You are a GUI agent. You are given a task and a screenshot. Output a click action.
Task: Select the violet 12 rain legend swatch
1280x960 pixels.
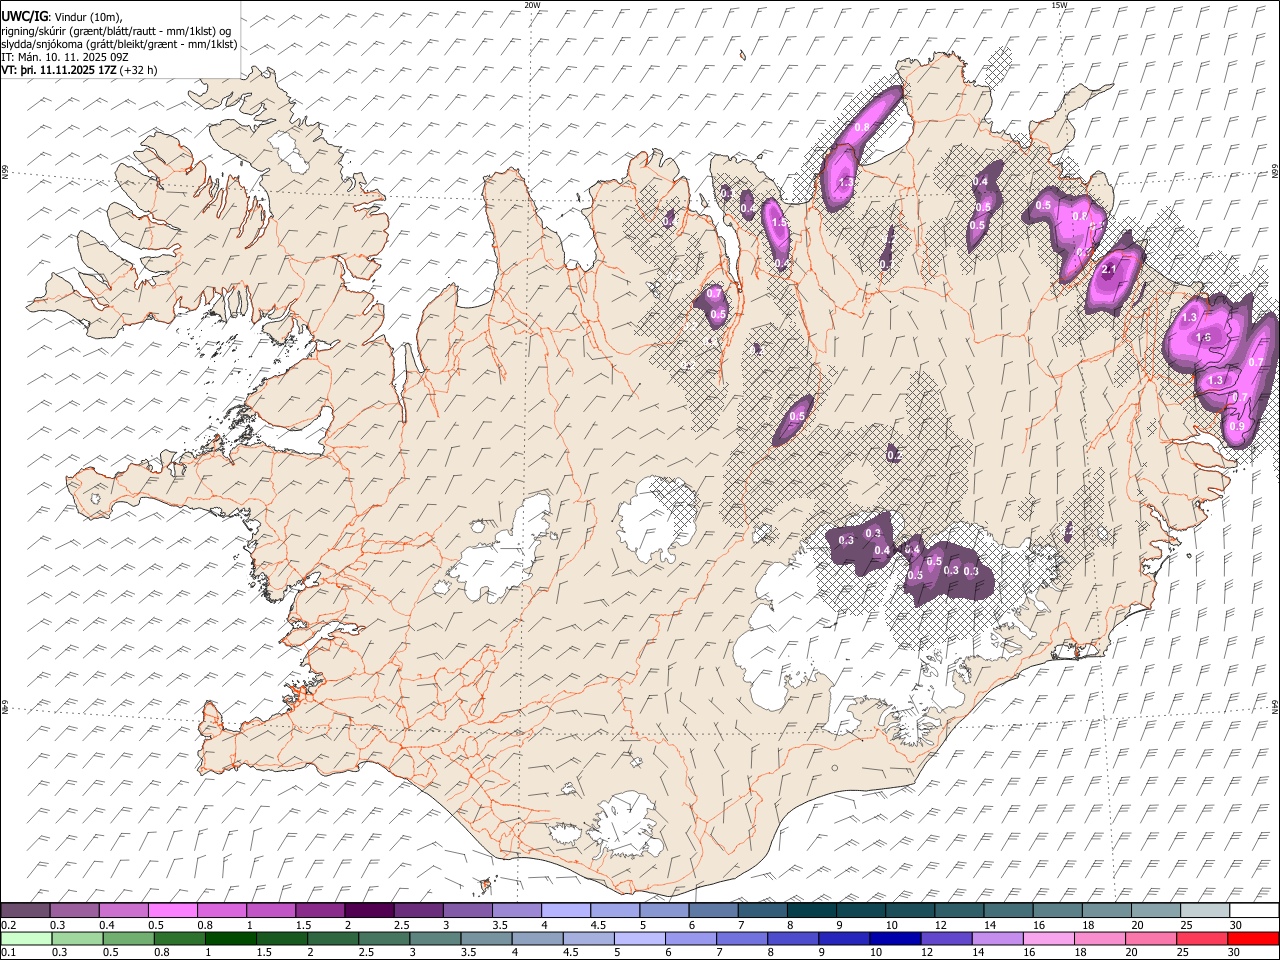[946, 939]
